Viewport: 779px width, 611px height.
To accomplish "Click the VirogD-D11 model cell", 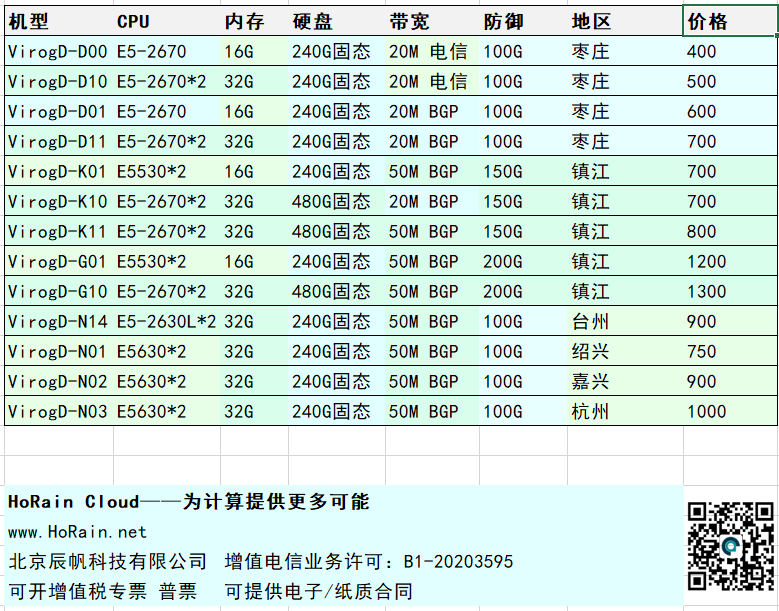I will tap(59, 141).
